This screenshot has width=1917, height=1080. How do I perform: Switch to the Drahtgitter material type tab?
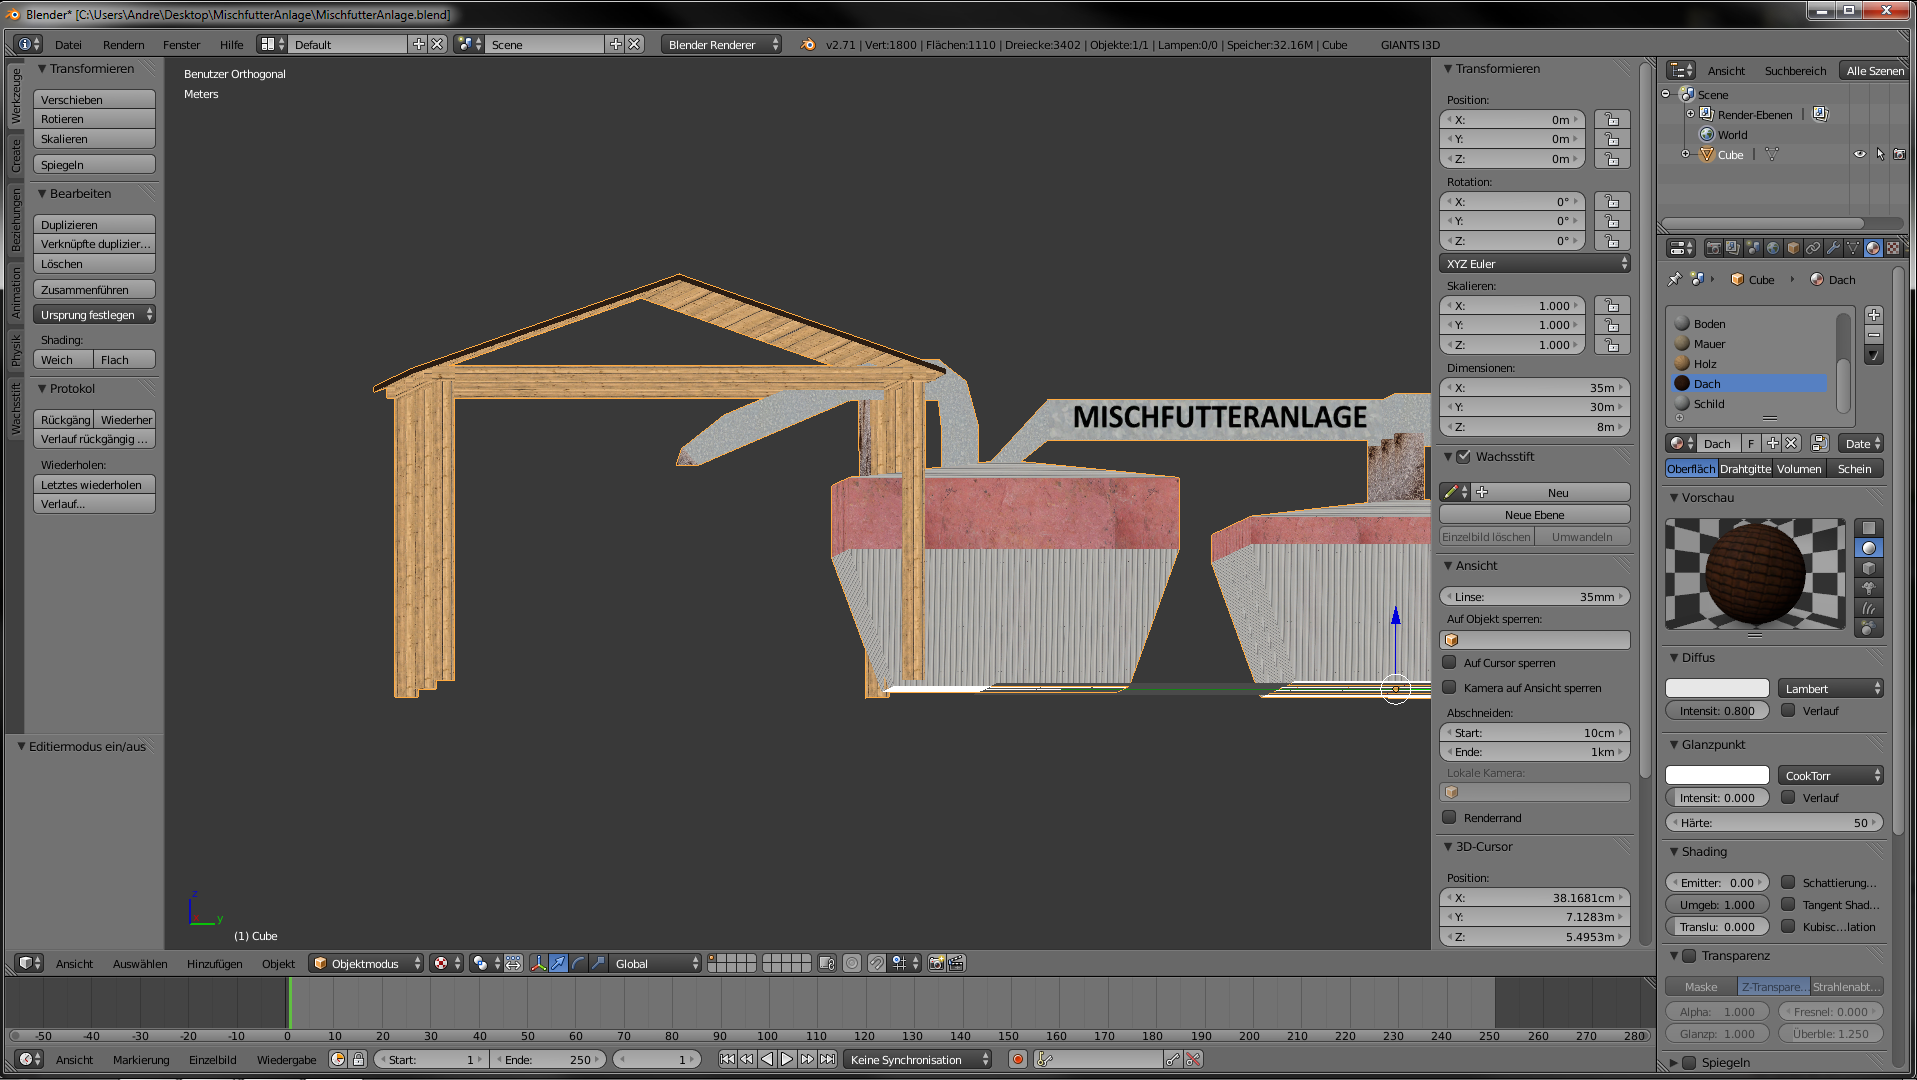click(x=1745, y=468)
